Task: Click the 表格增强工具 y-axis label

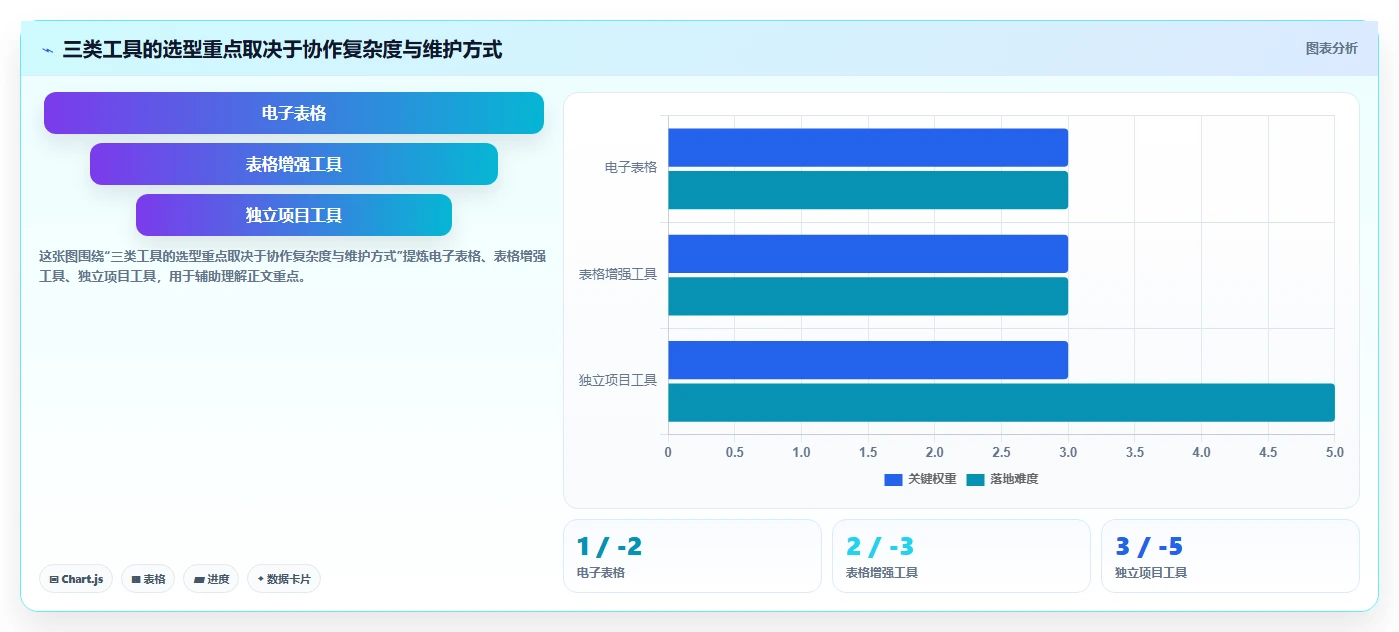Action: click(618, 274)
